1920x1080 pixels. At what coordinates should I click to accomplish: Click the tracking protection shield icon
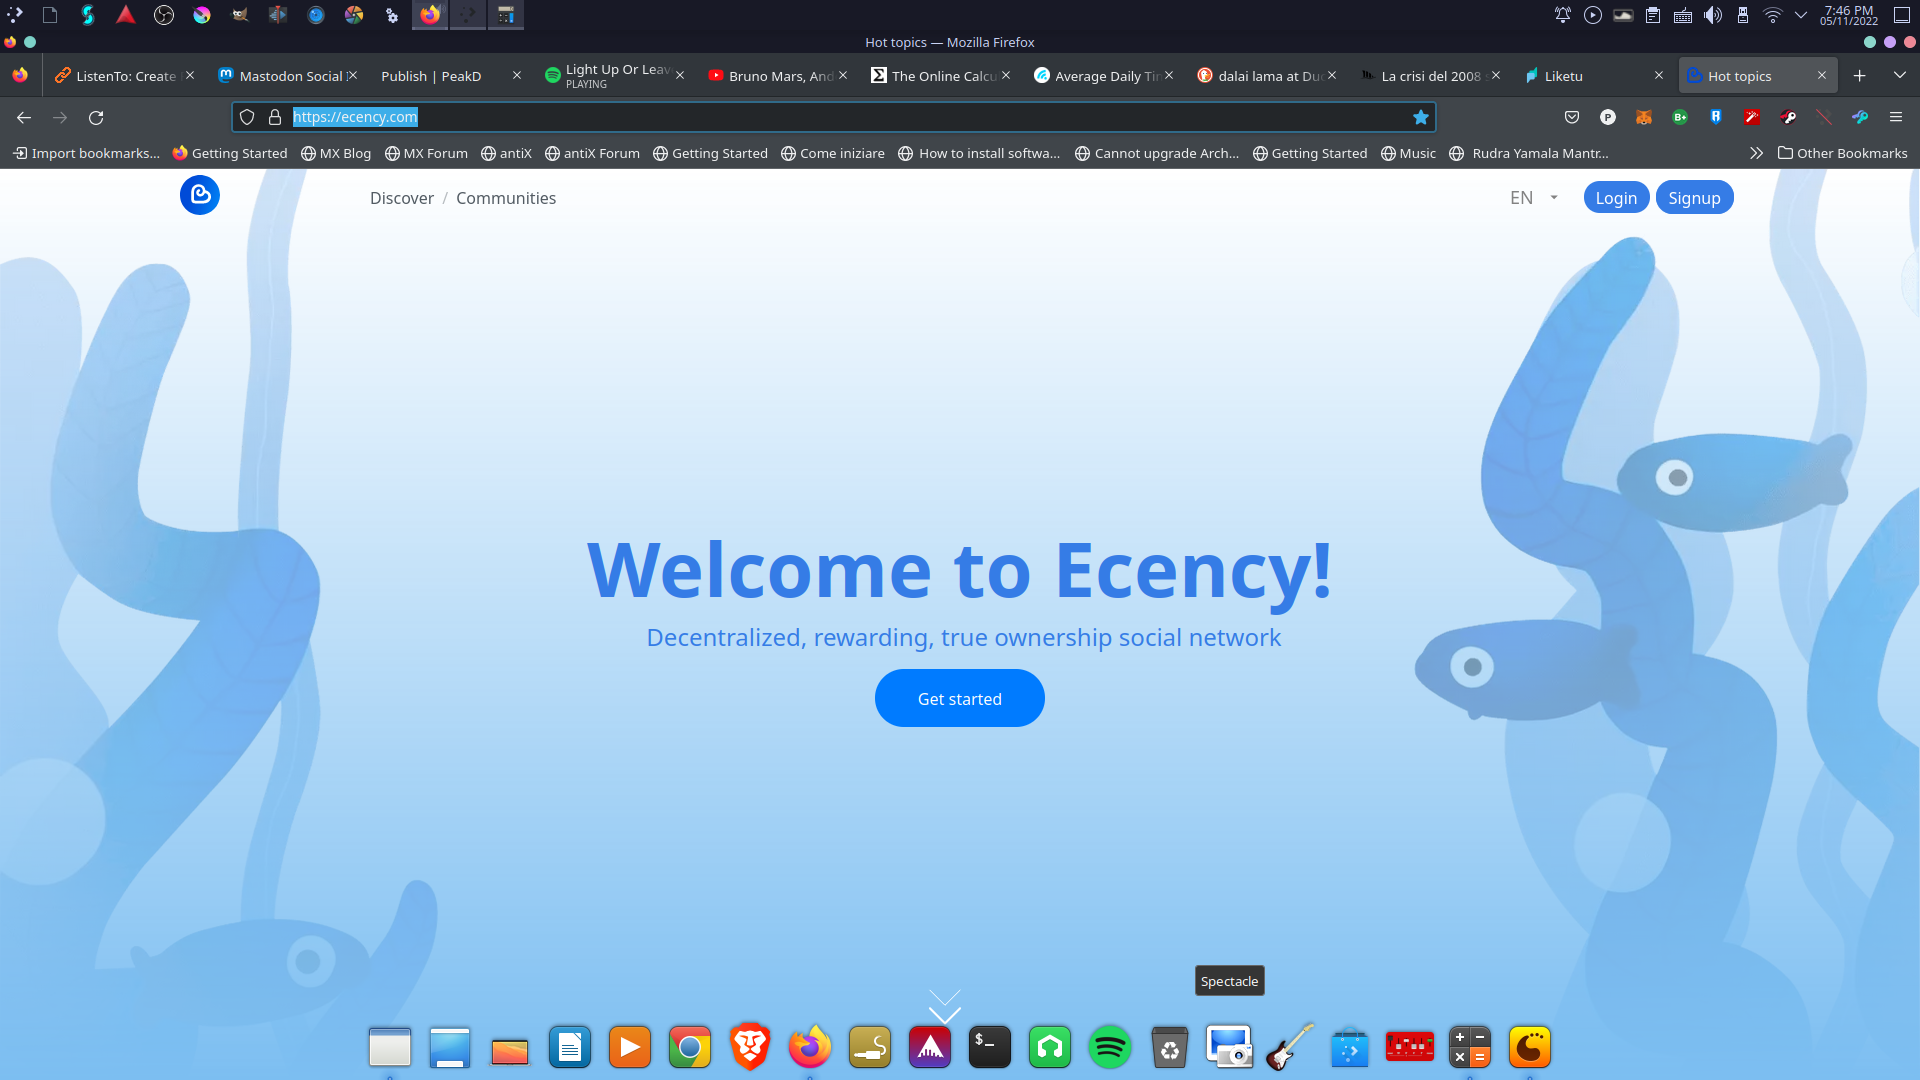247,117
